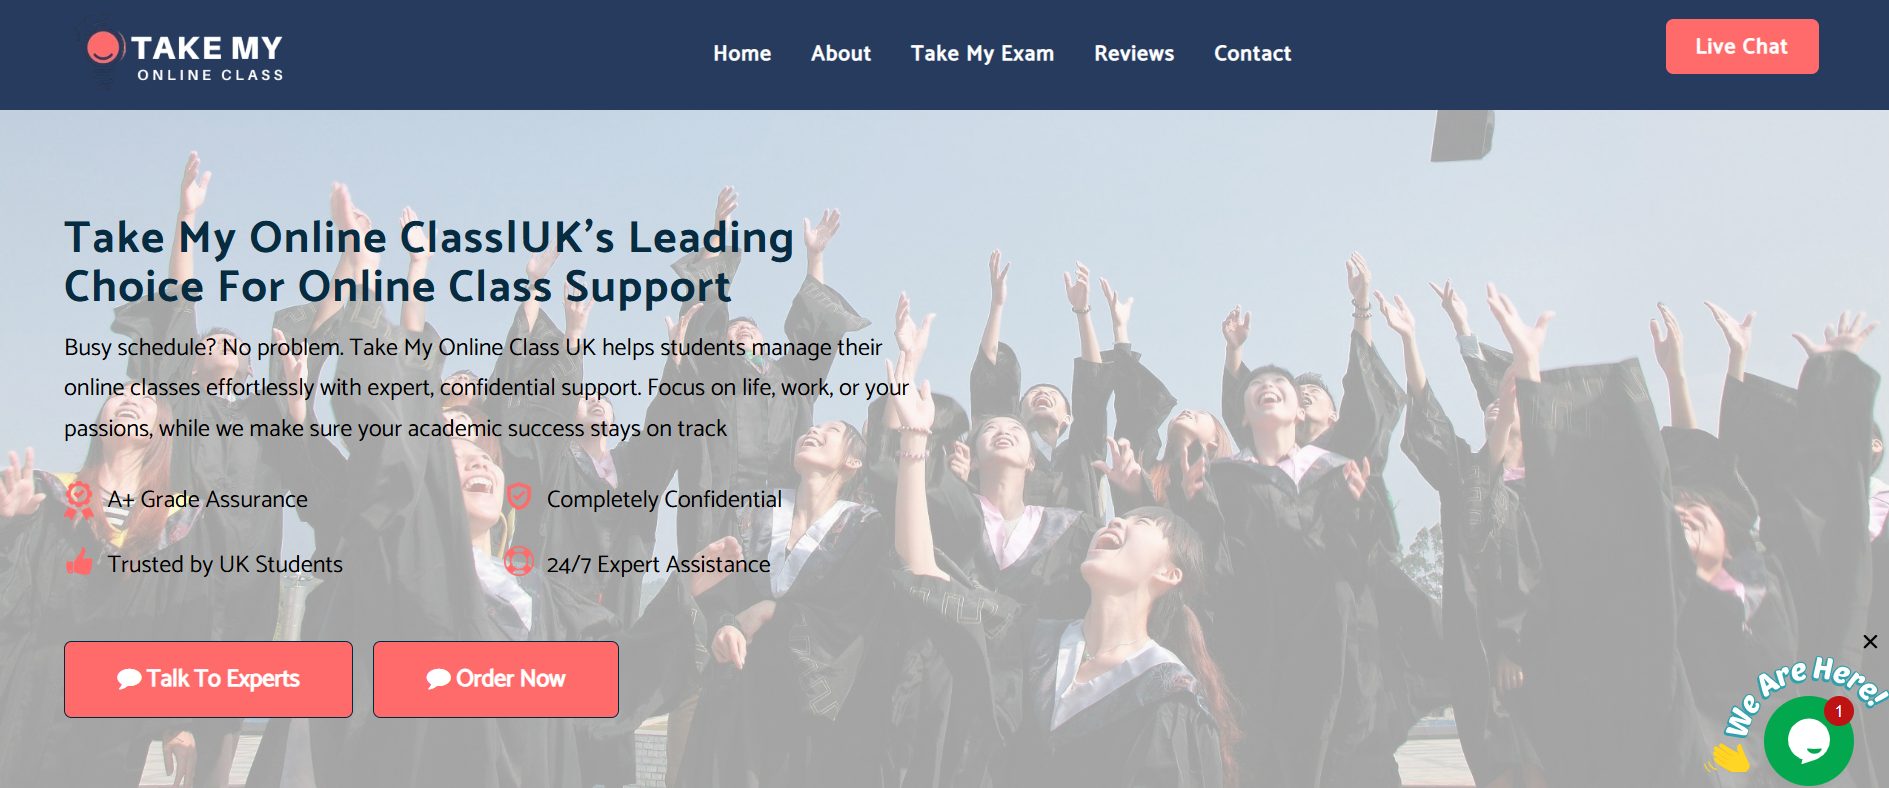This screenshot has height=788, width=1889.
Task: Click the A+ Grade Assurance ribbon icon
Action: [79, 499]
